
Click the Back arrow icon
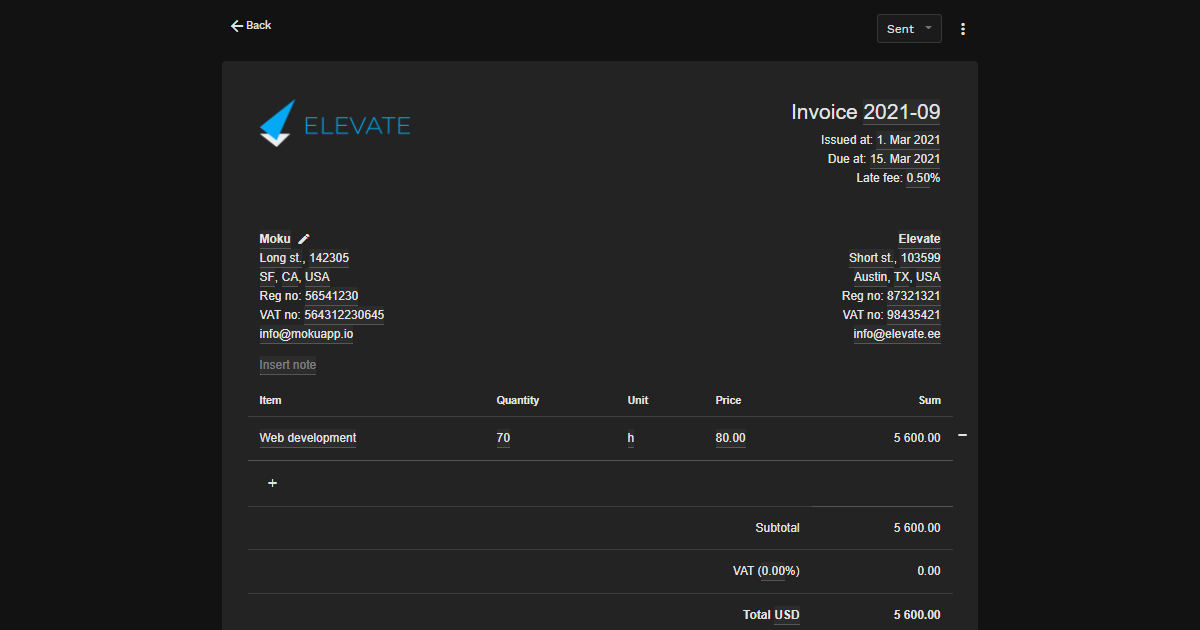coord(237,26)
